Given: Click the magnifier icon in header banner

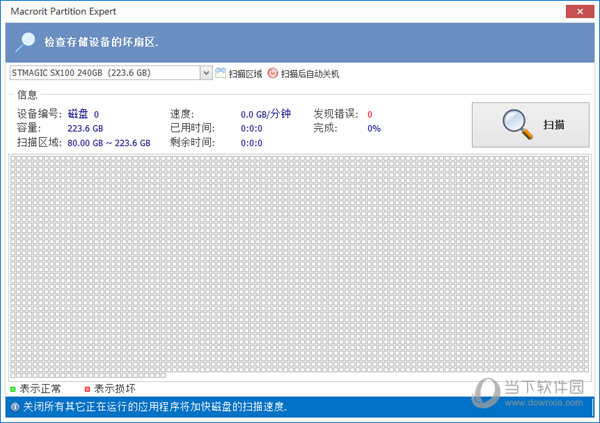Looking at the screenshot, I should 25,42.
